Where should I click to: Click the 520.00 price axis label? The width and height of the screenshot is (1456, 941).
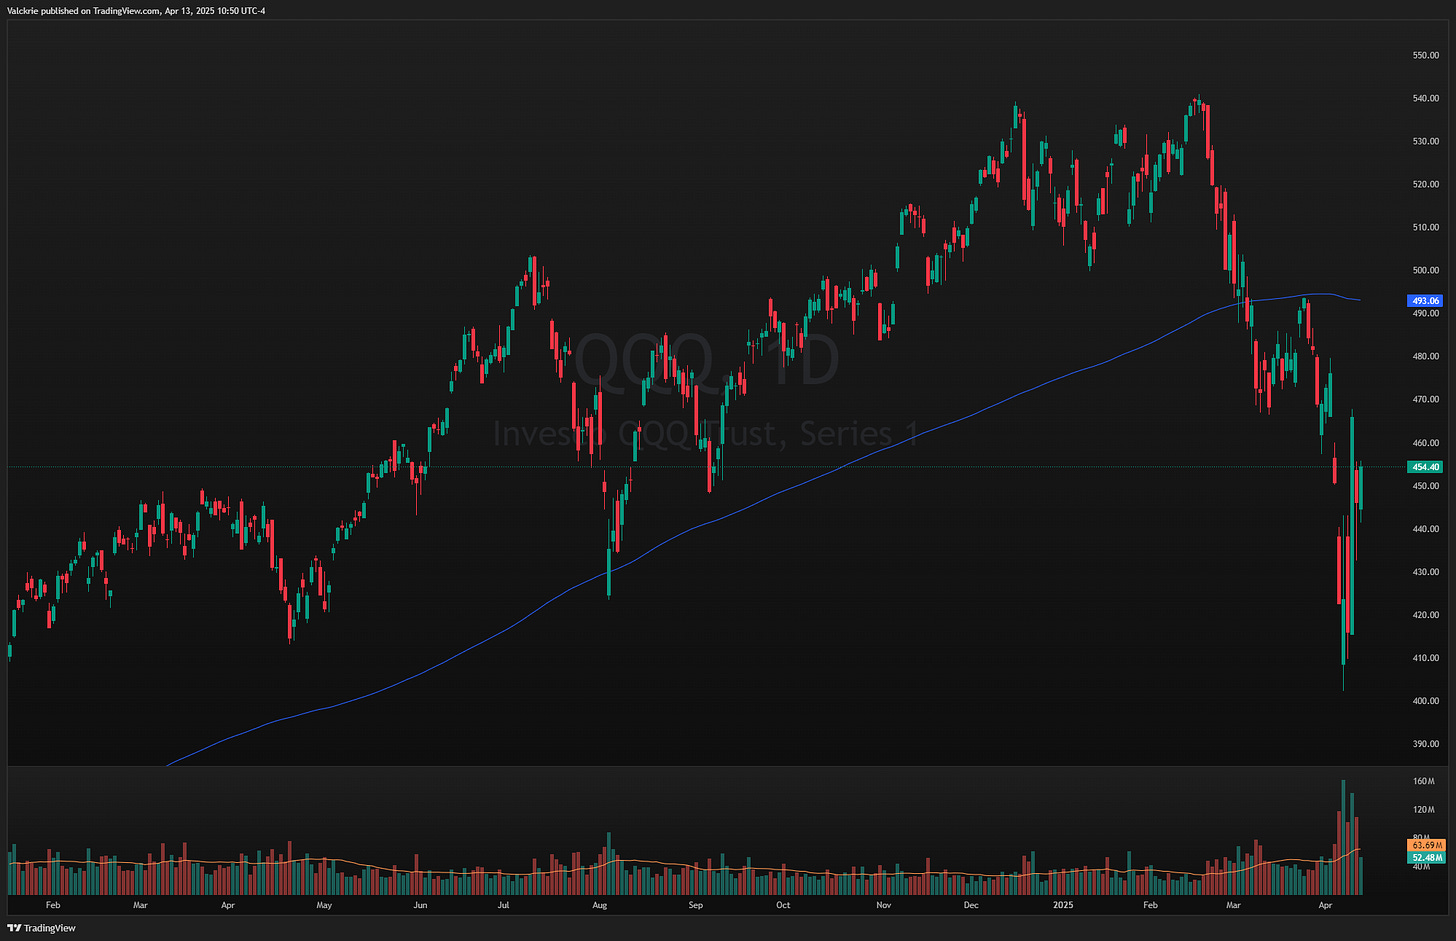click(x=1426, y=184)
